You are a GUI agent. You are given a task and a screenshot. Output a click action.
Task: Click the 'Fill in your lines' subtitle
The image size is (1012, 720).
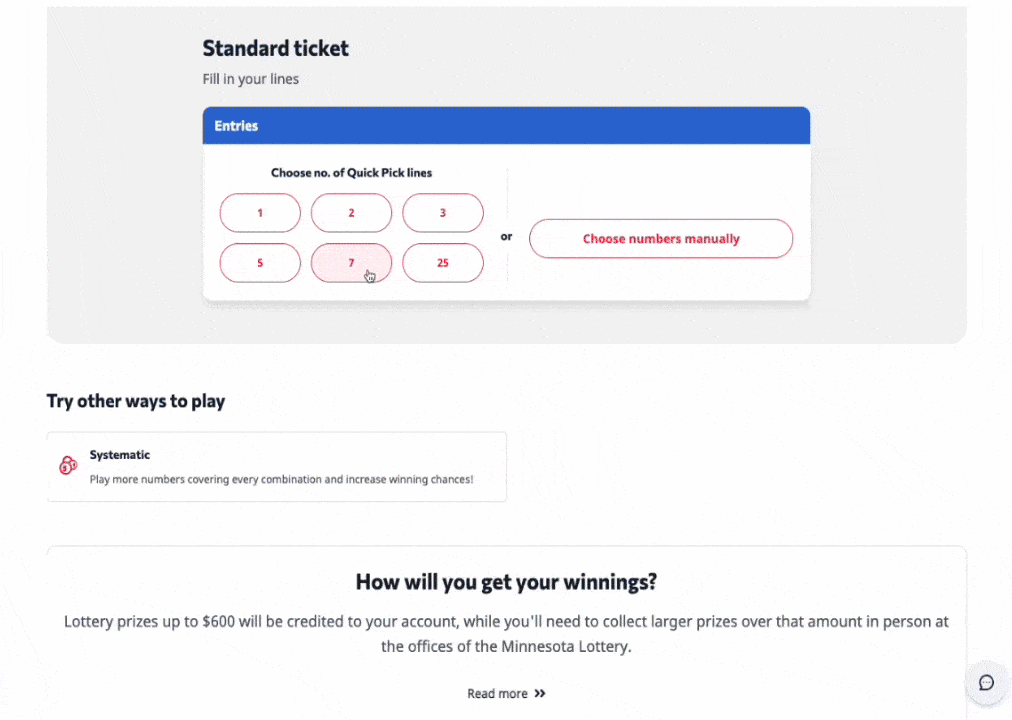pos(251,79)
